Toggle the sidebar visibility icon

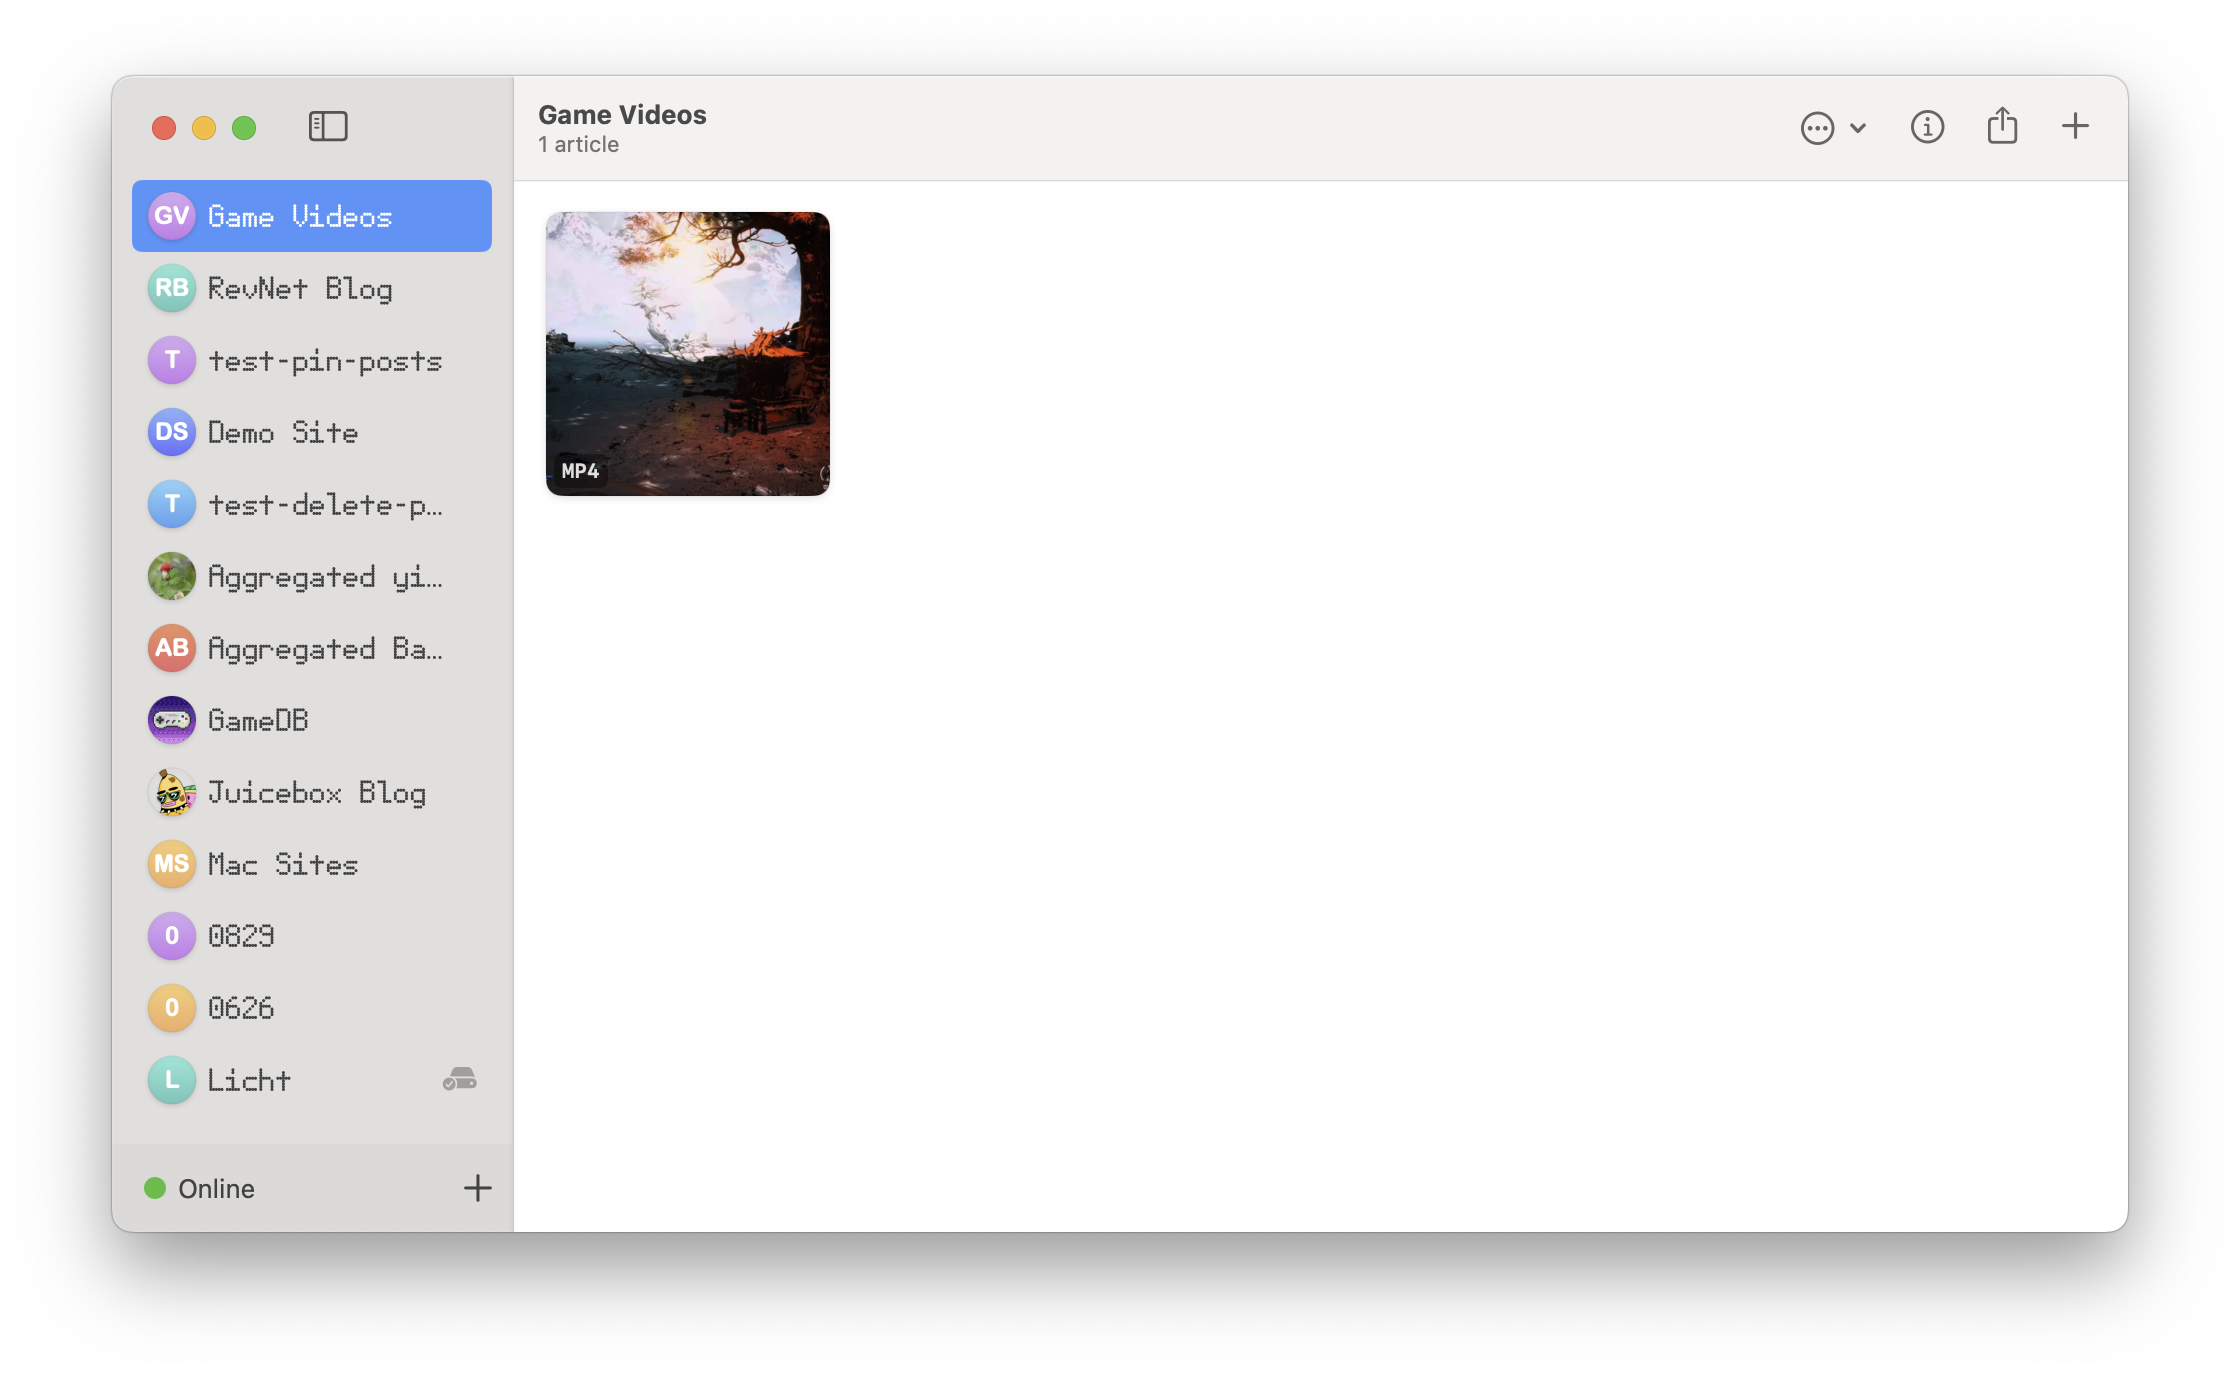coord(328,127)
